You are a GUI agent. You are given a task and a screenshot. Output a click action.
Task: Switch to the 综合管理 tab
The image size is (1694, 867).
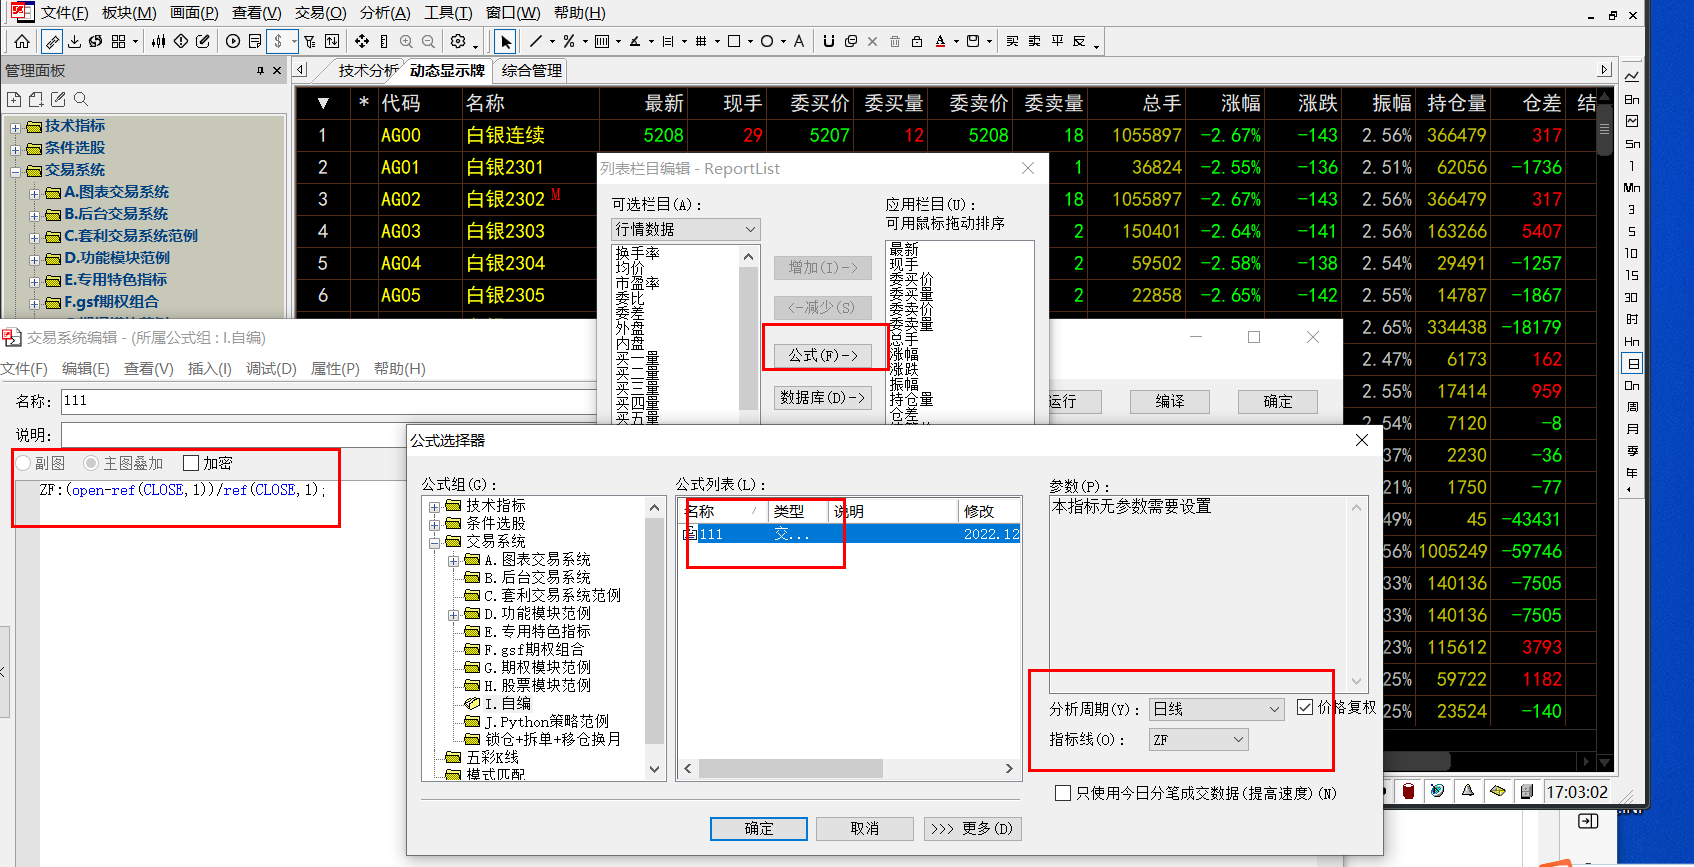[x=532, y=71]
